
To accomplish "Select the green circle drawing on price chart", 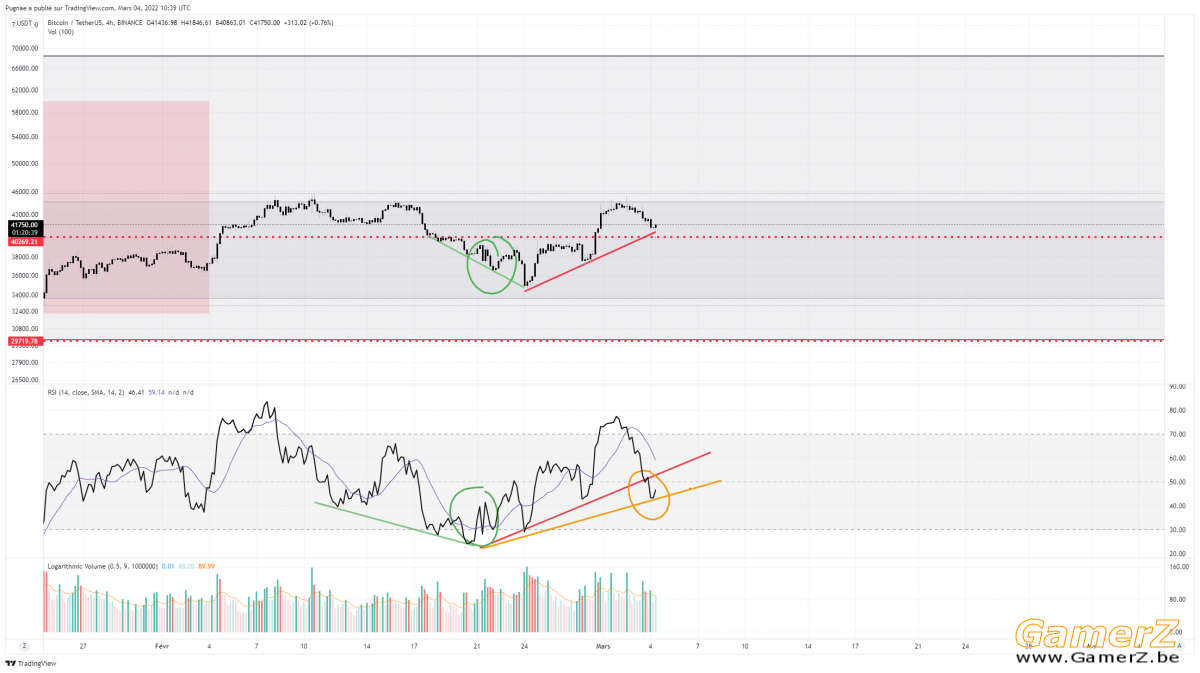I will click(x=492, y=266).
